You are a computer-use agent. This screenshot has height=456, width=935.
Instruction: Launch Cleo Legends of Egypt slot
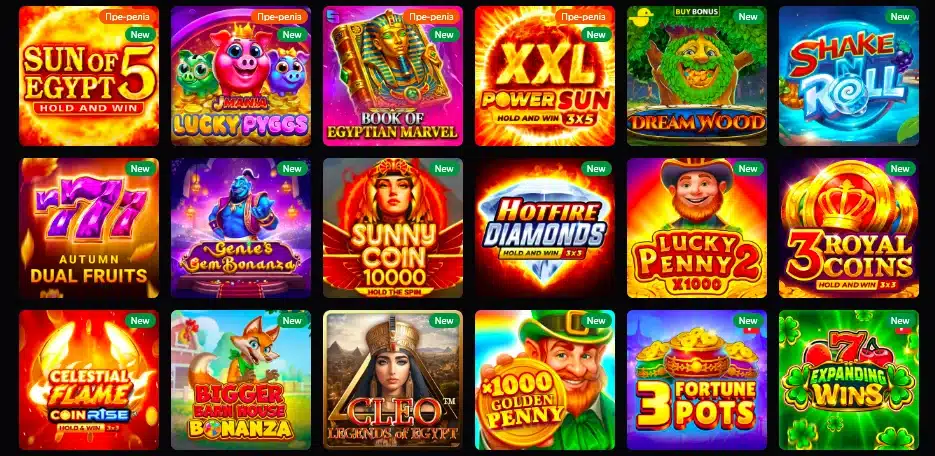pyautogui.click(x=393, y=380)
